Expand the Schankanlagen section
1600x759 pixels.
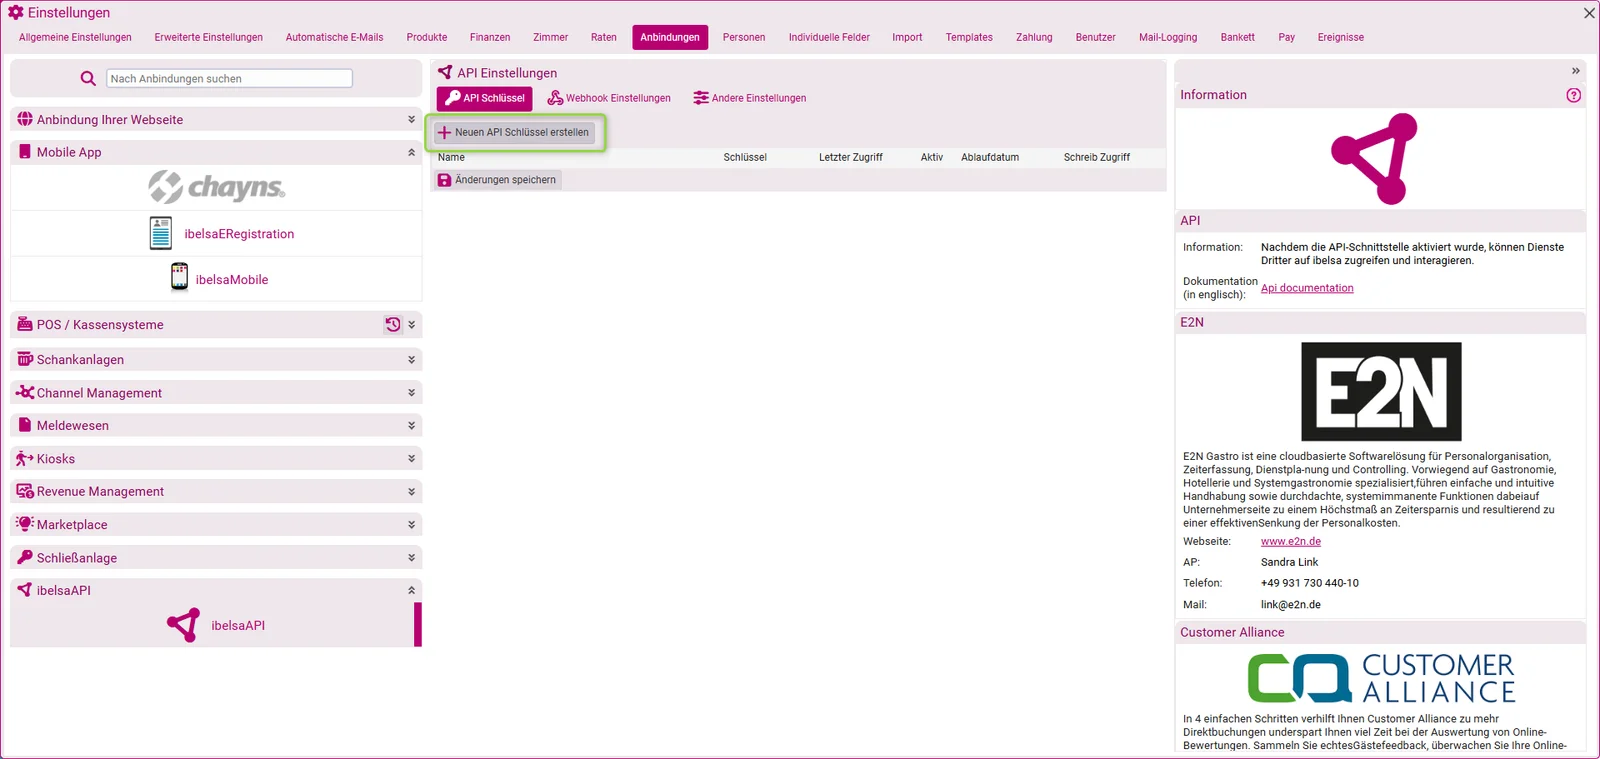[x=411, y=359]
